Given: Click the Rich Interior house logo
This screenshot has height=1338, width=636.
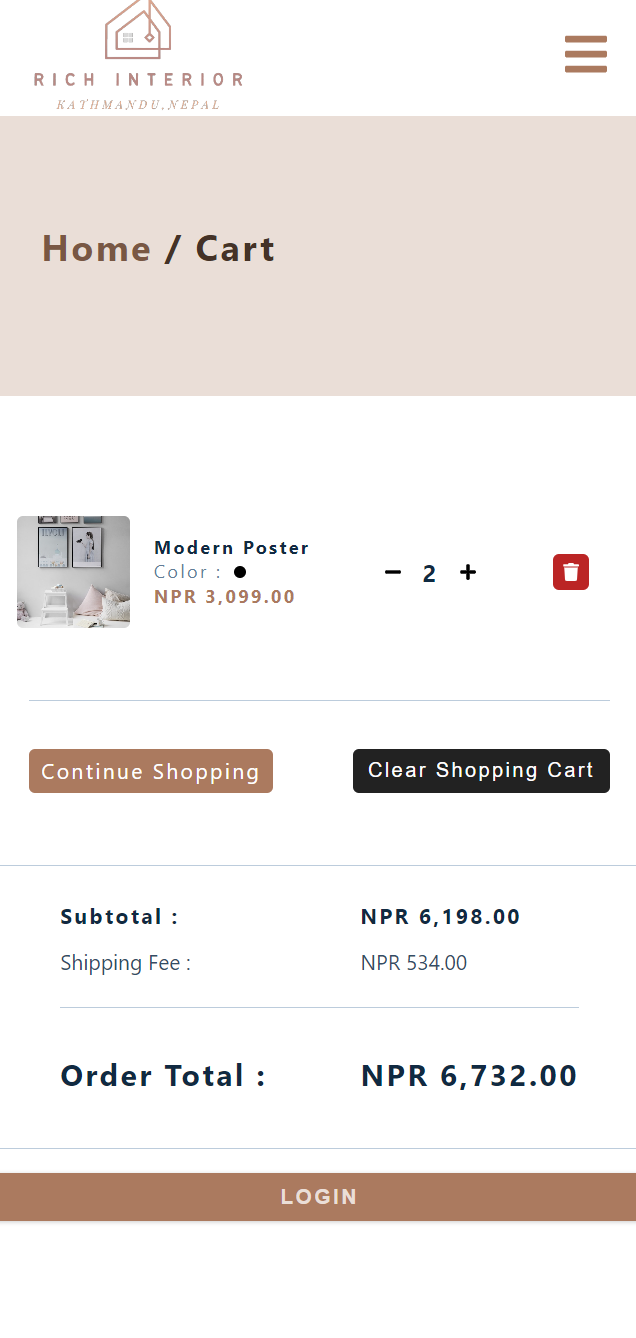Looking at the screenshot, I should 138,30.
